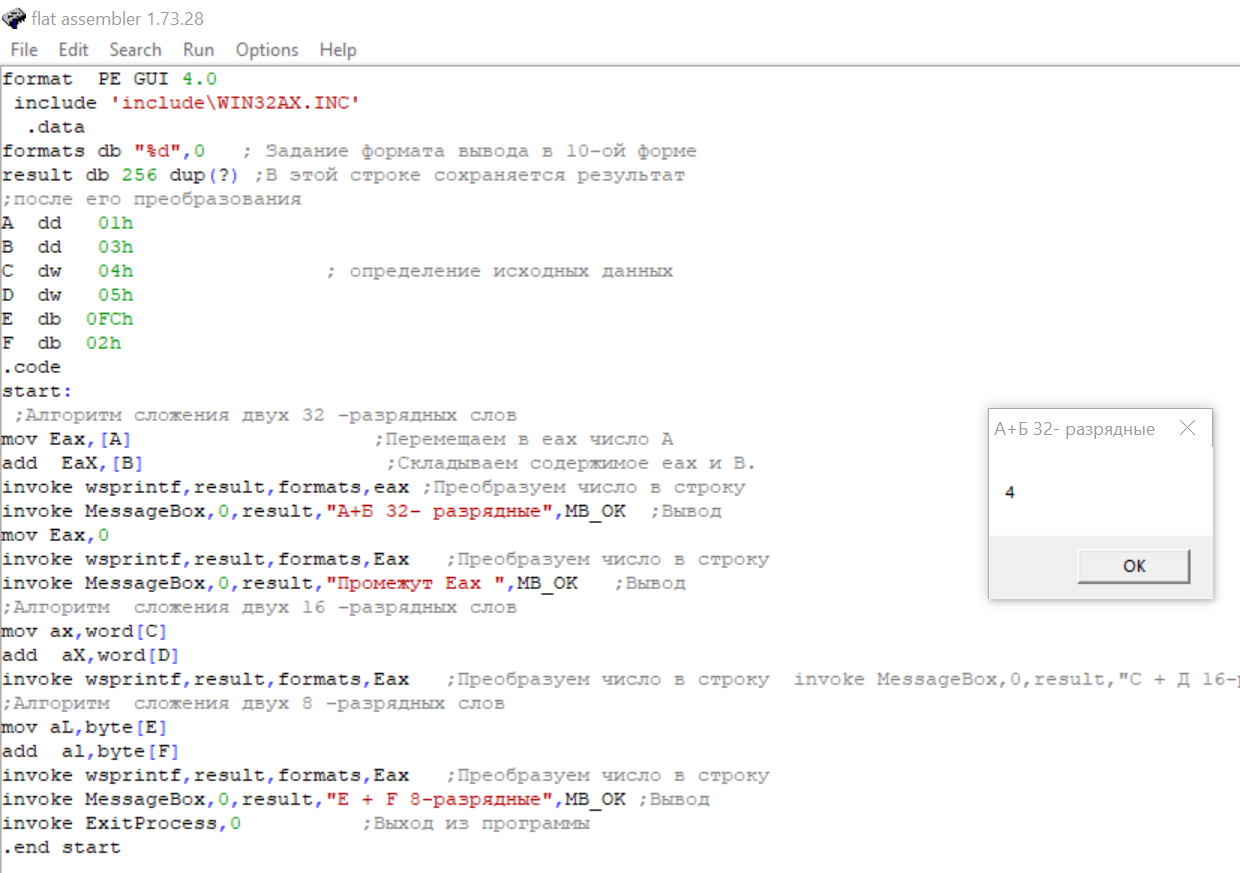Click the E db 0FCh data line

coord(68,319)
